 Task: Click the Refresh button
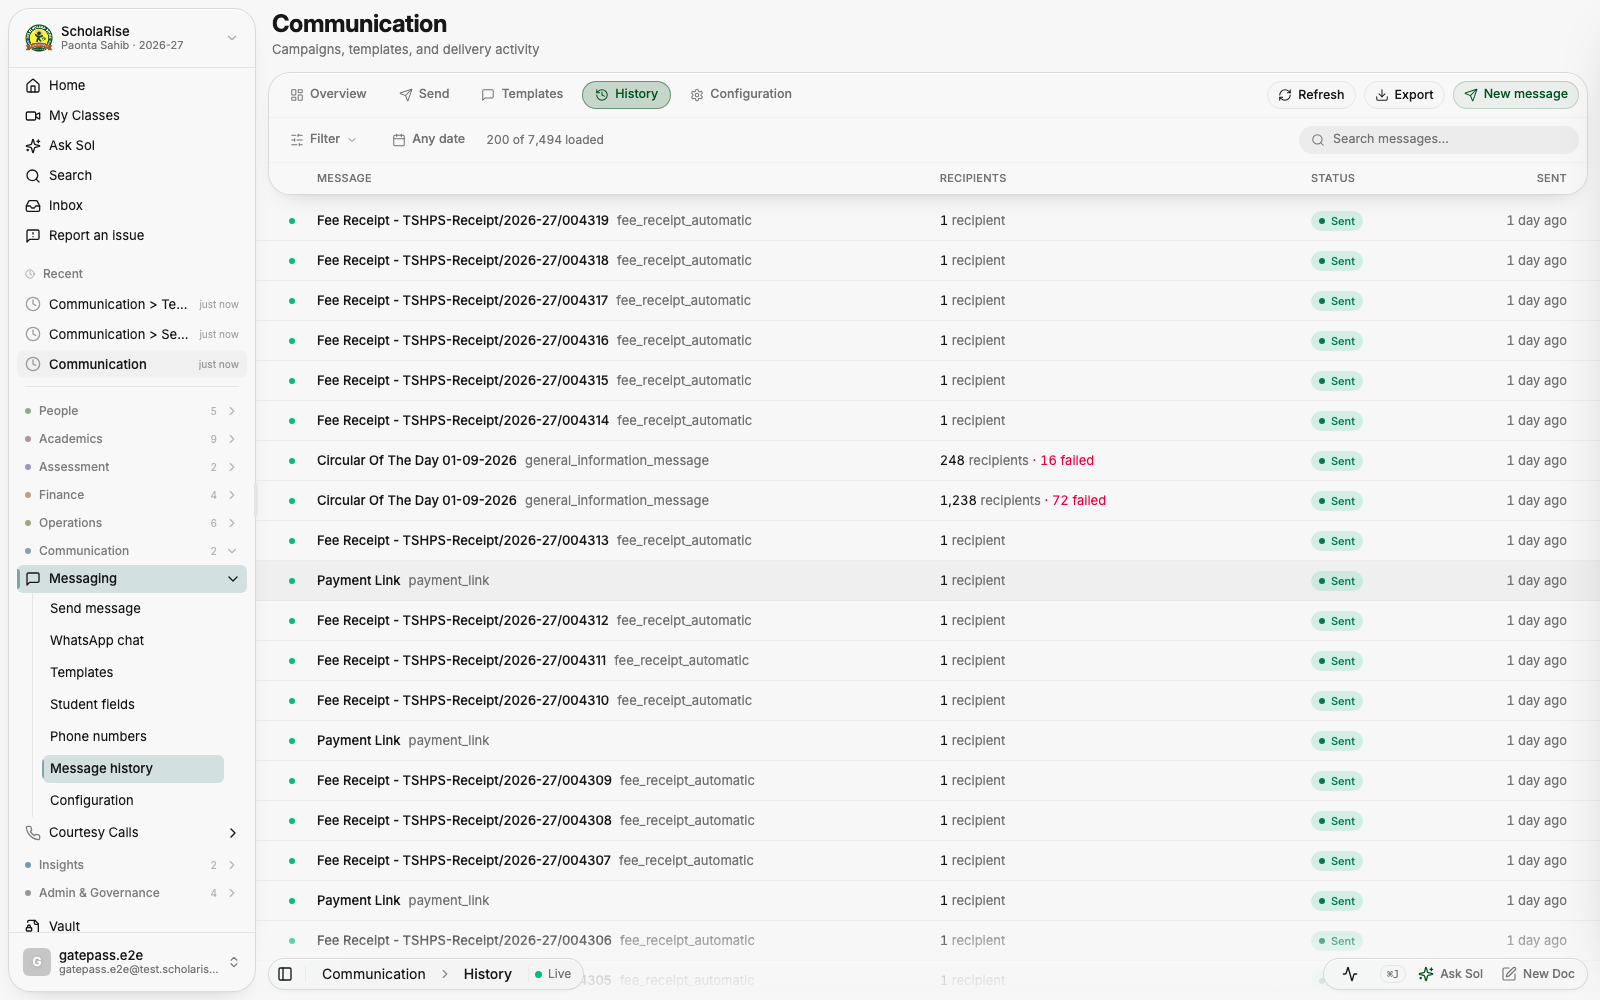pos(1311,95)
